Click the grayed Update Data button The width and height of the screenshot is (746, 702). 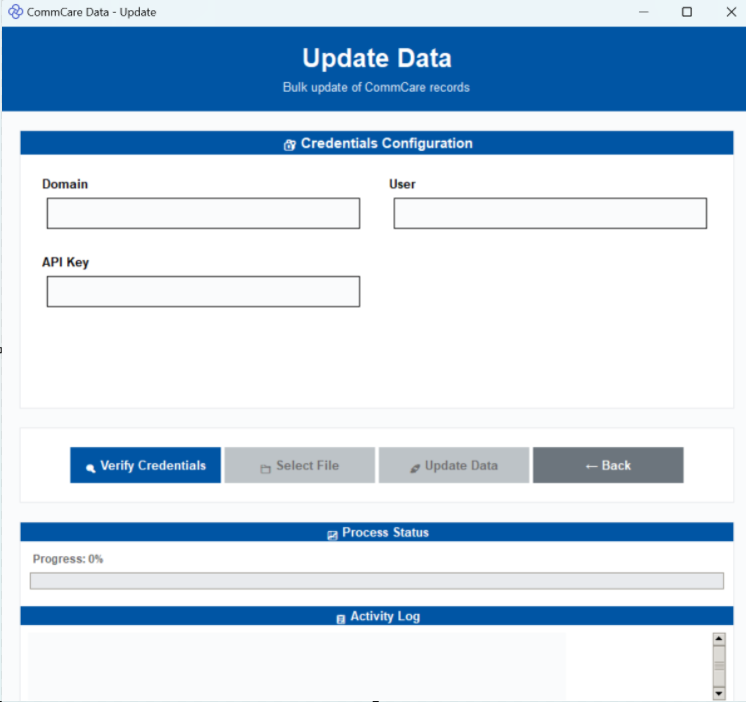(454, 465)
